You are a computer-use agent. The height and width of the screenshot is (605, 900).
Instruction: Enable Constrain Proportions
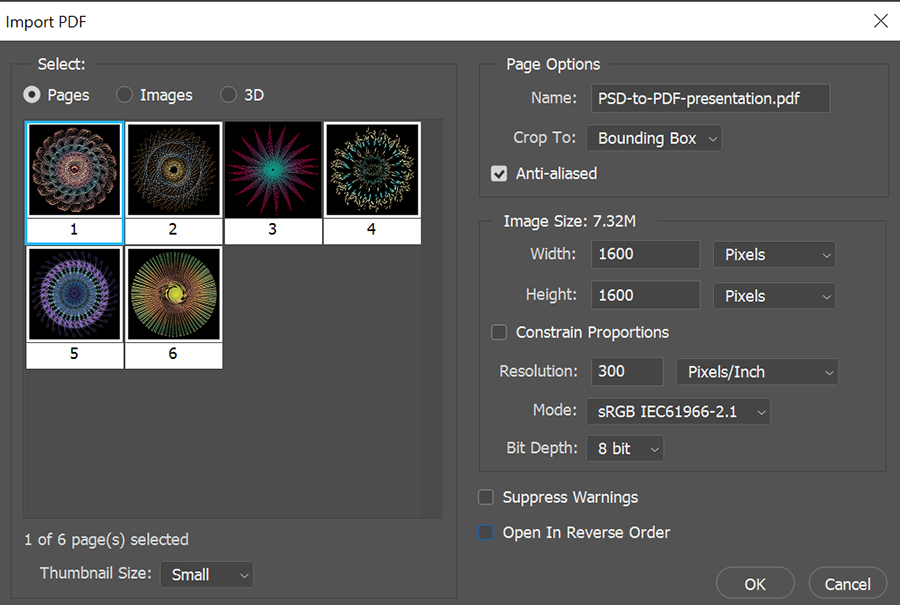point(498,332)
